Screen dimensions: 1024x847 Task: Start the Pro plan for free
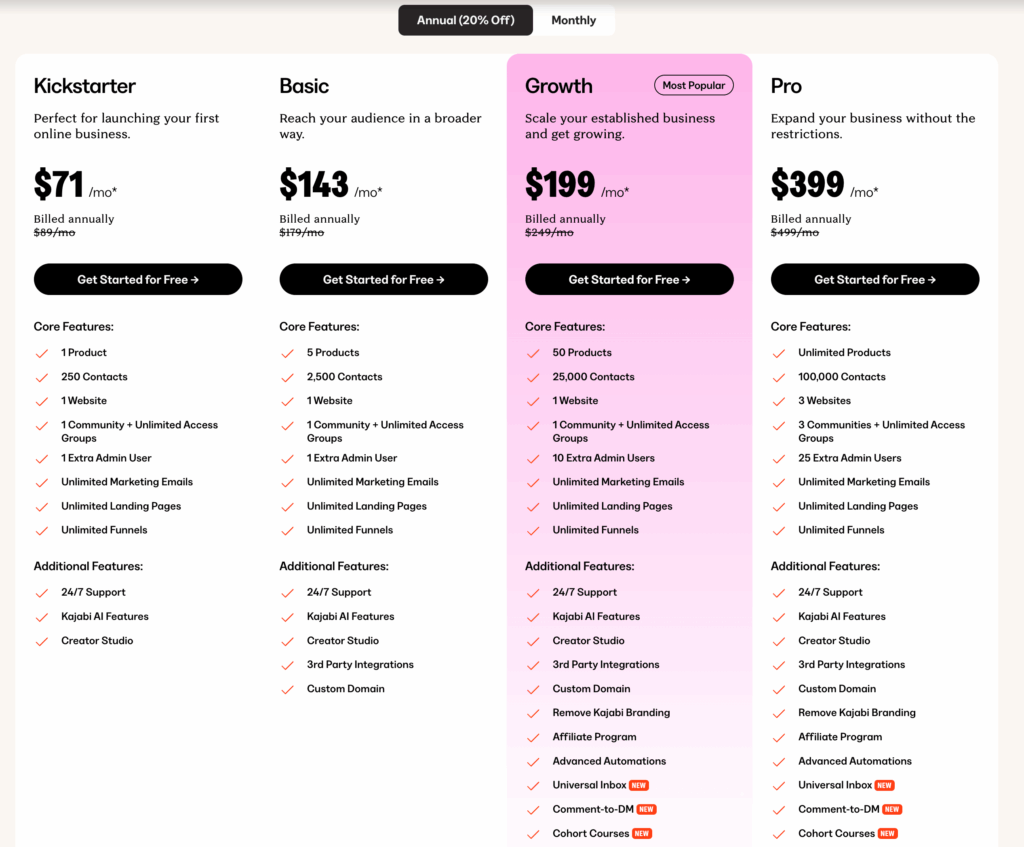[x=875, y=280]
